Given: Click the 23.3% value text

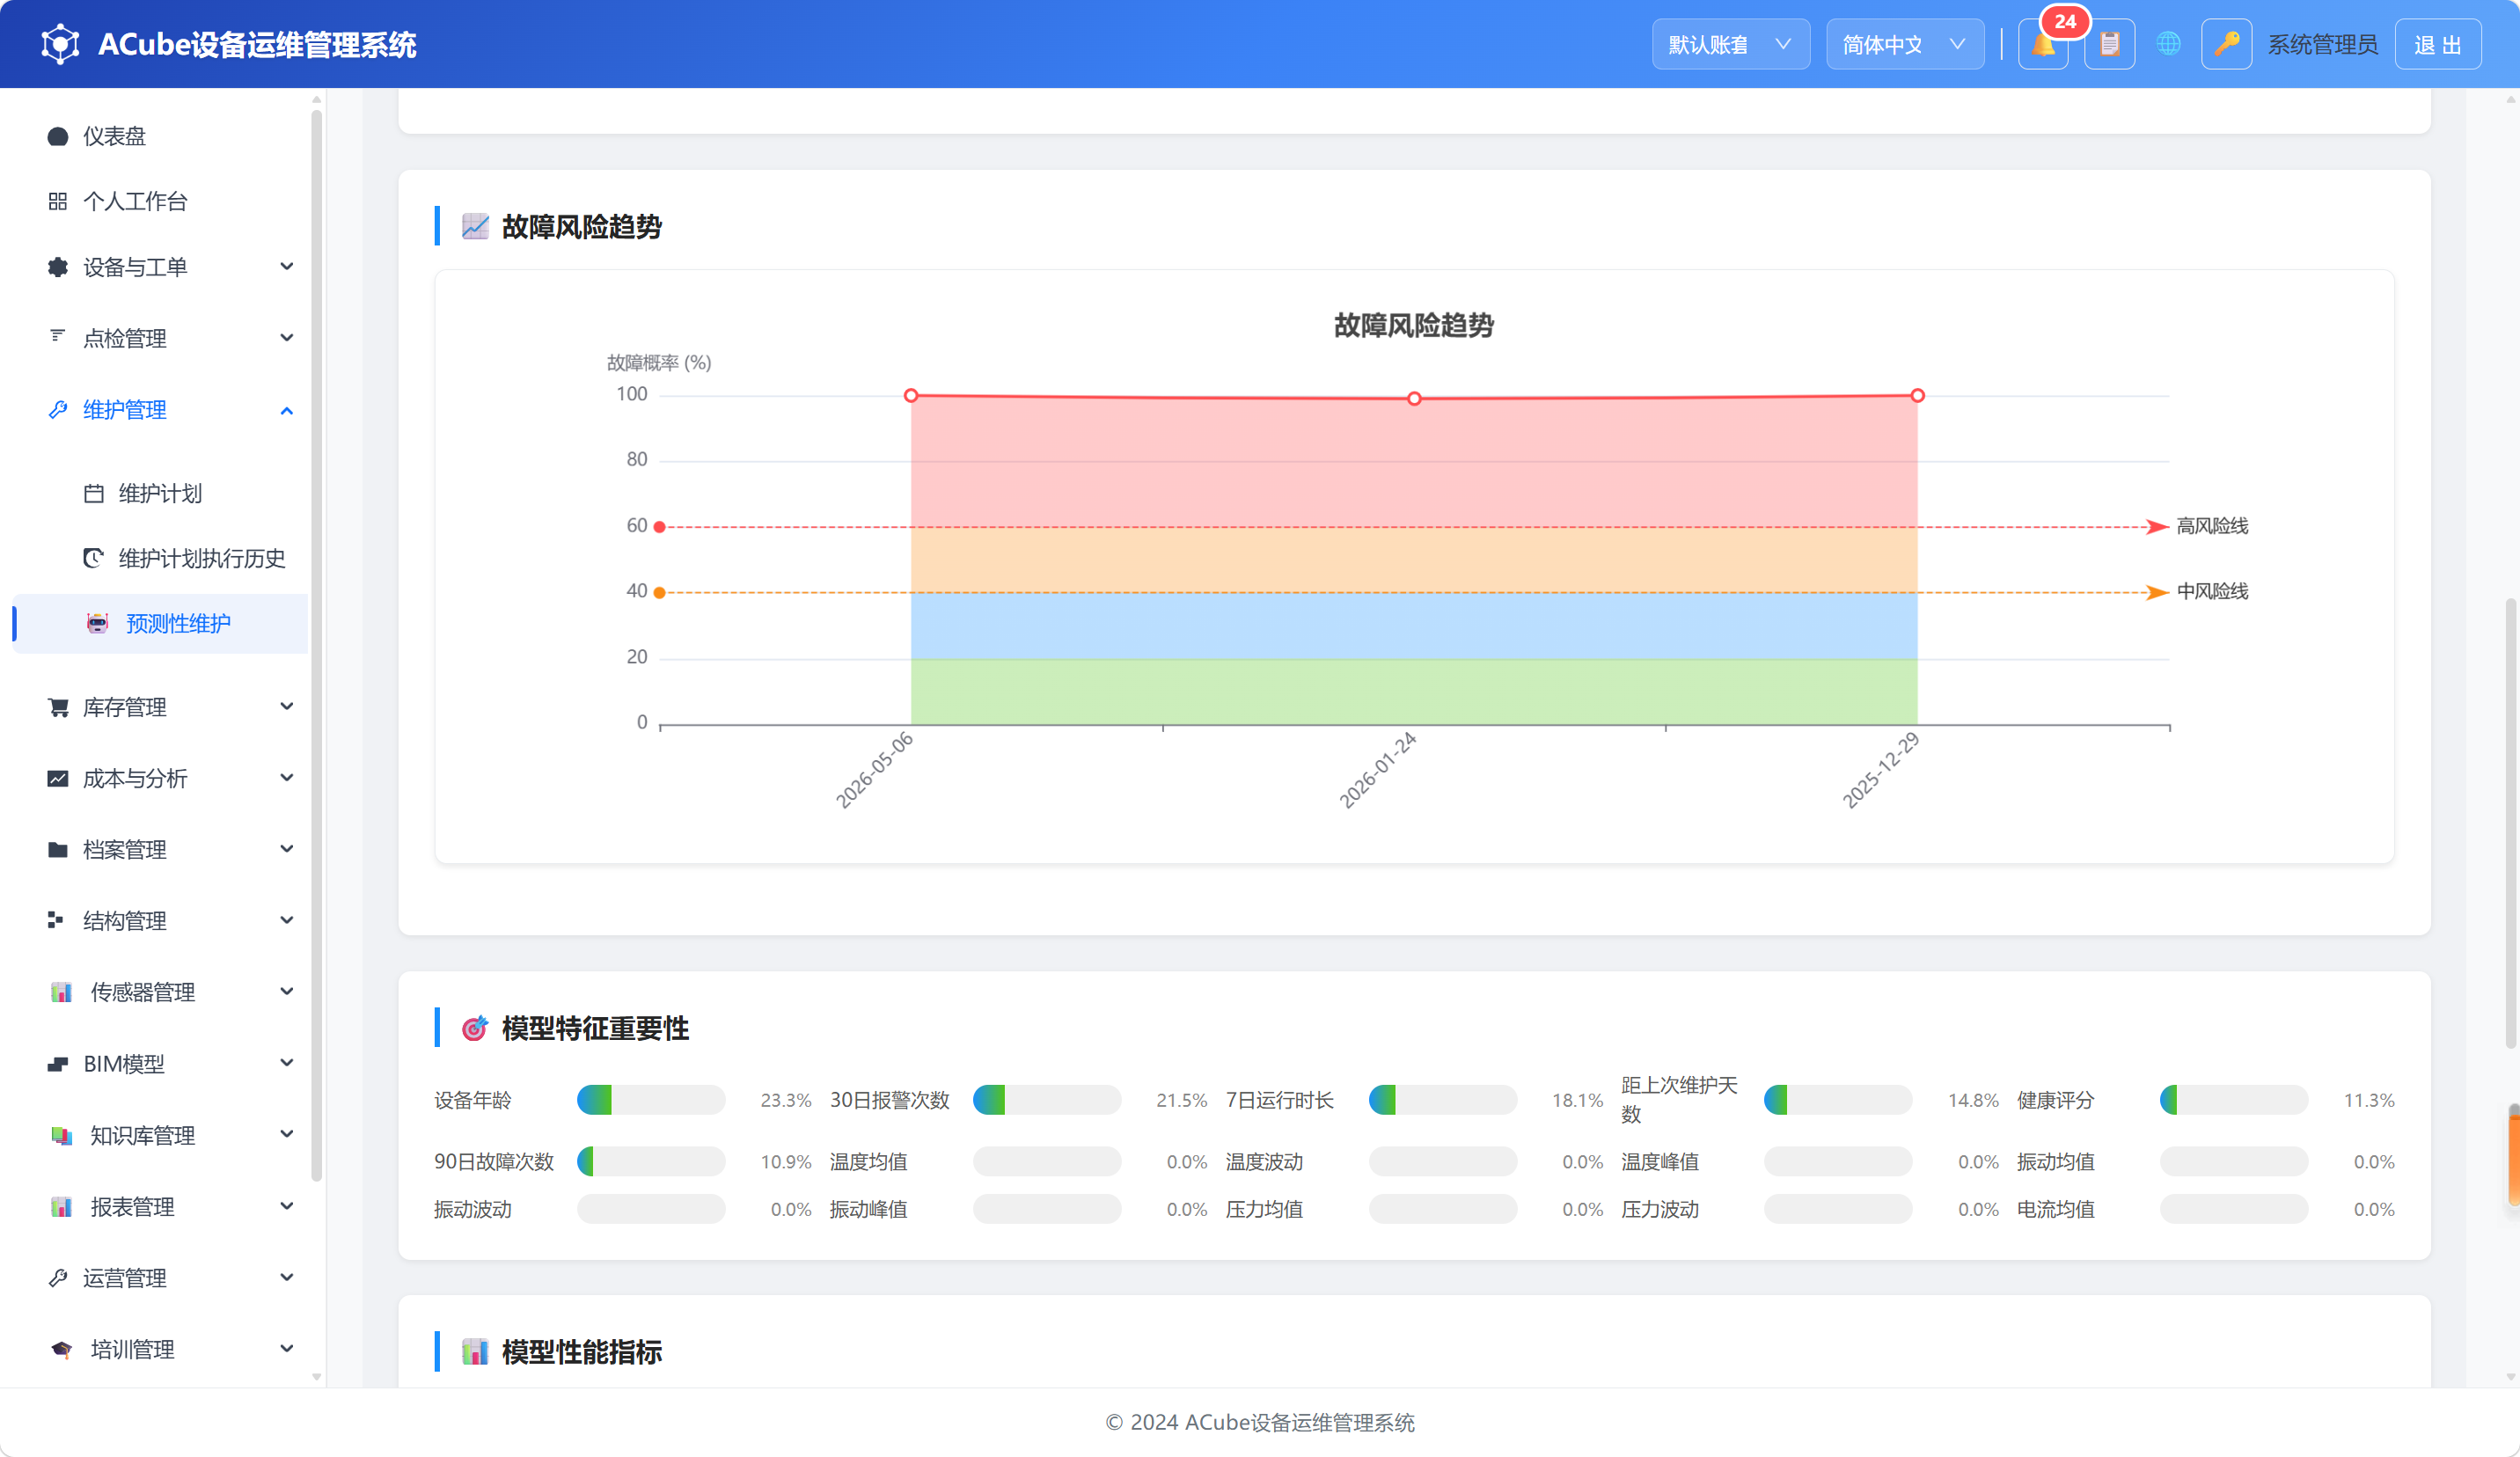Looking at the screenshot, I should [x=785, y=1100].
